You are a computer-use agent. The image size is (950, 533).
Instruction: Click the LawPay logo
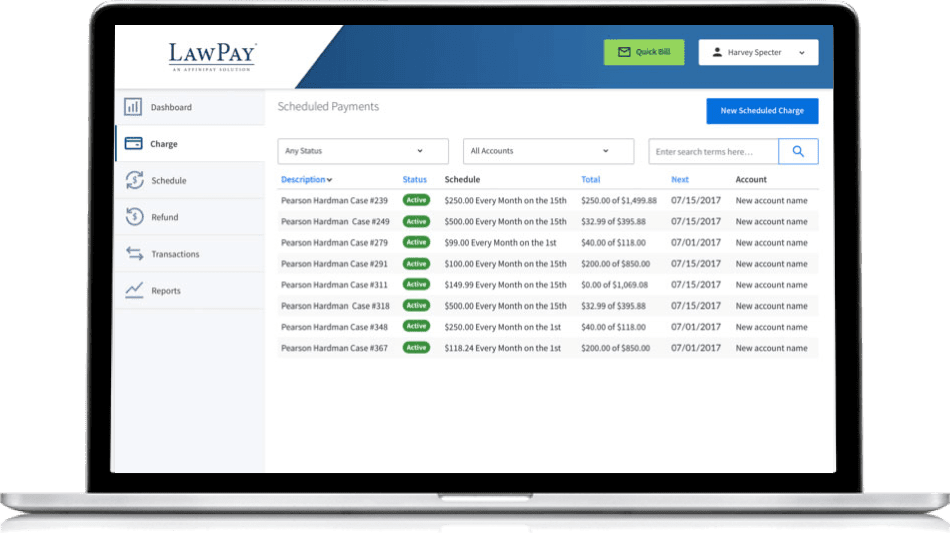pyautogui.click(x=212, y=56)
